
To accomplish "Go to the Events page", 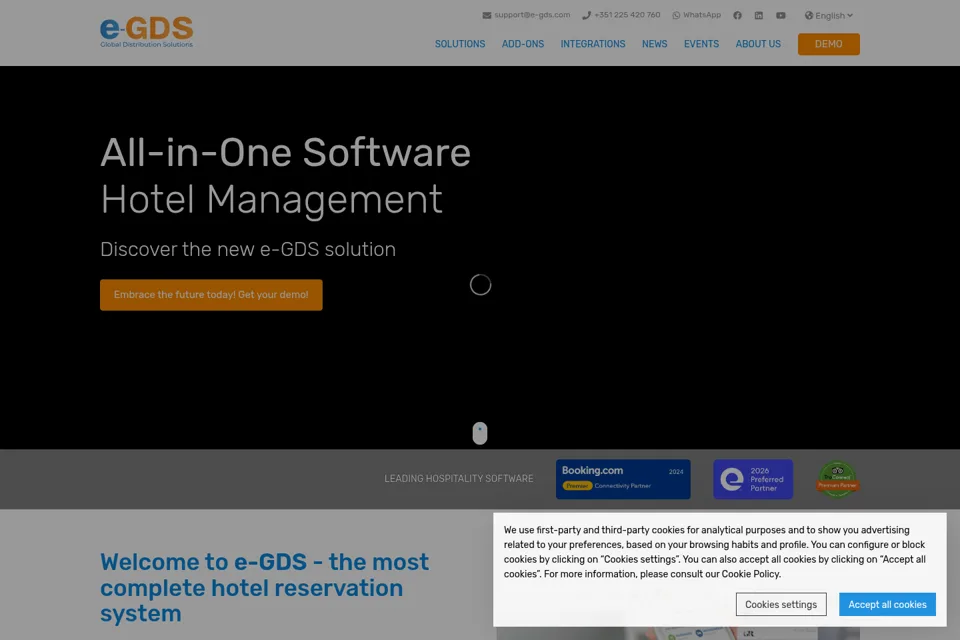I will click(701, 44).
